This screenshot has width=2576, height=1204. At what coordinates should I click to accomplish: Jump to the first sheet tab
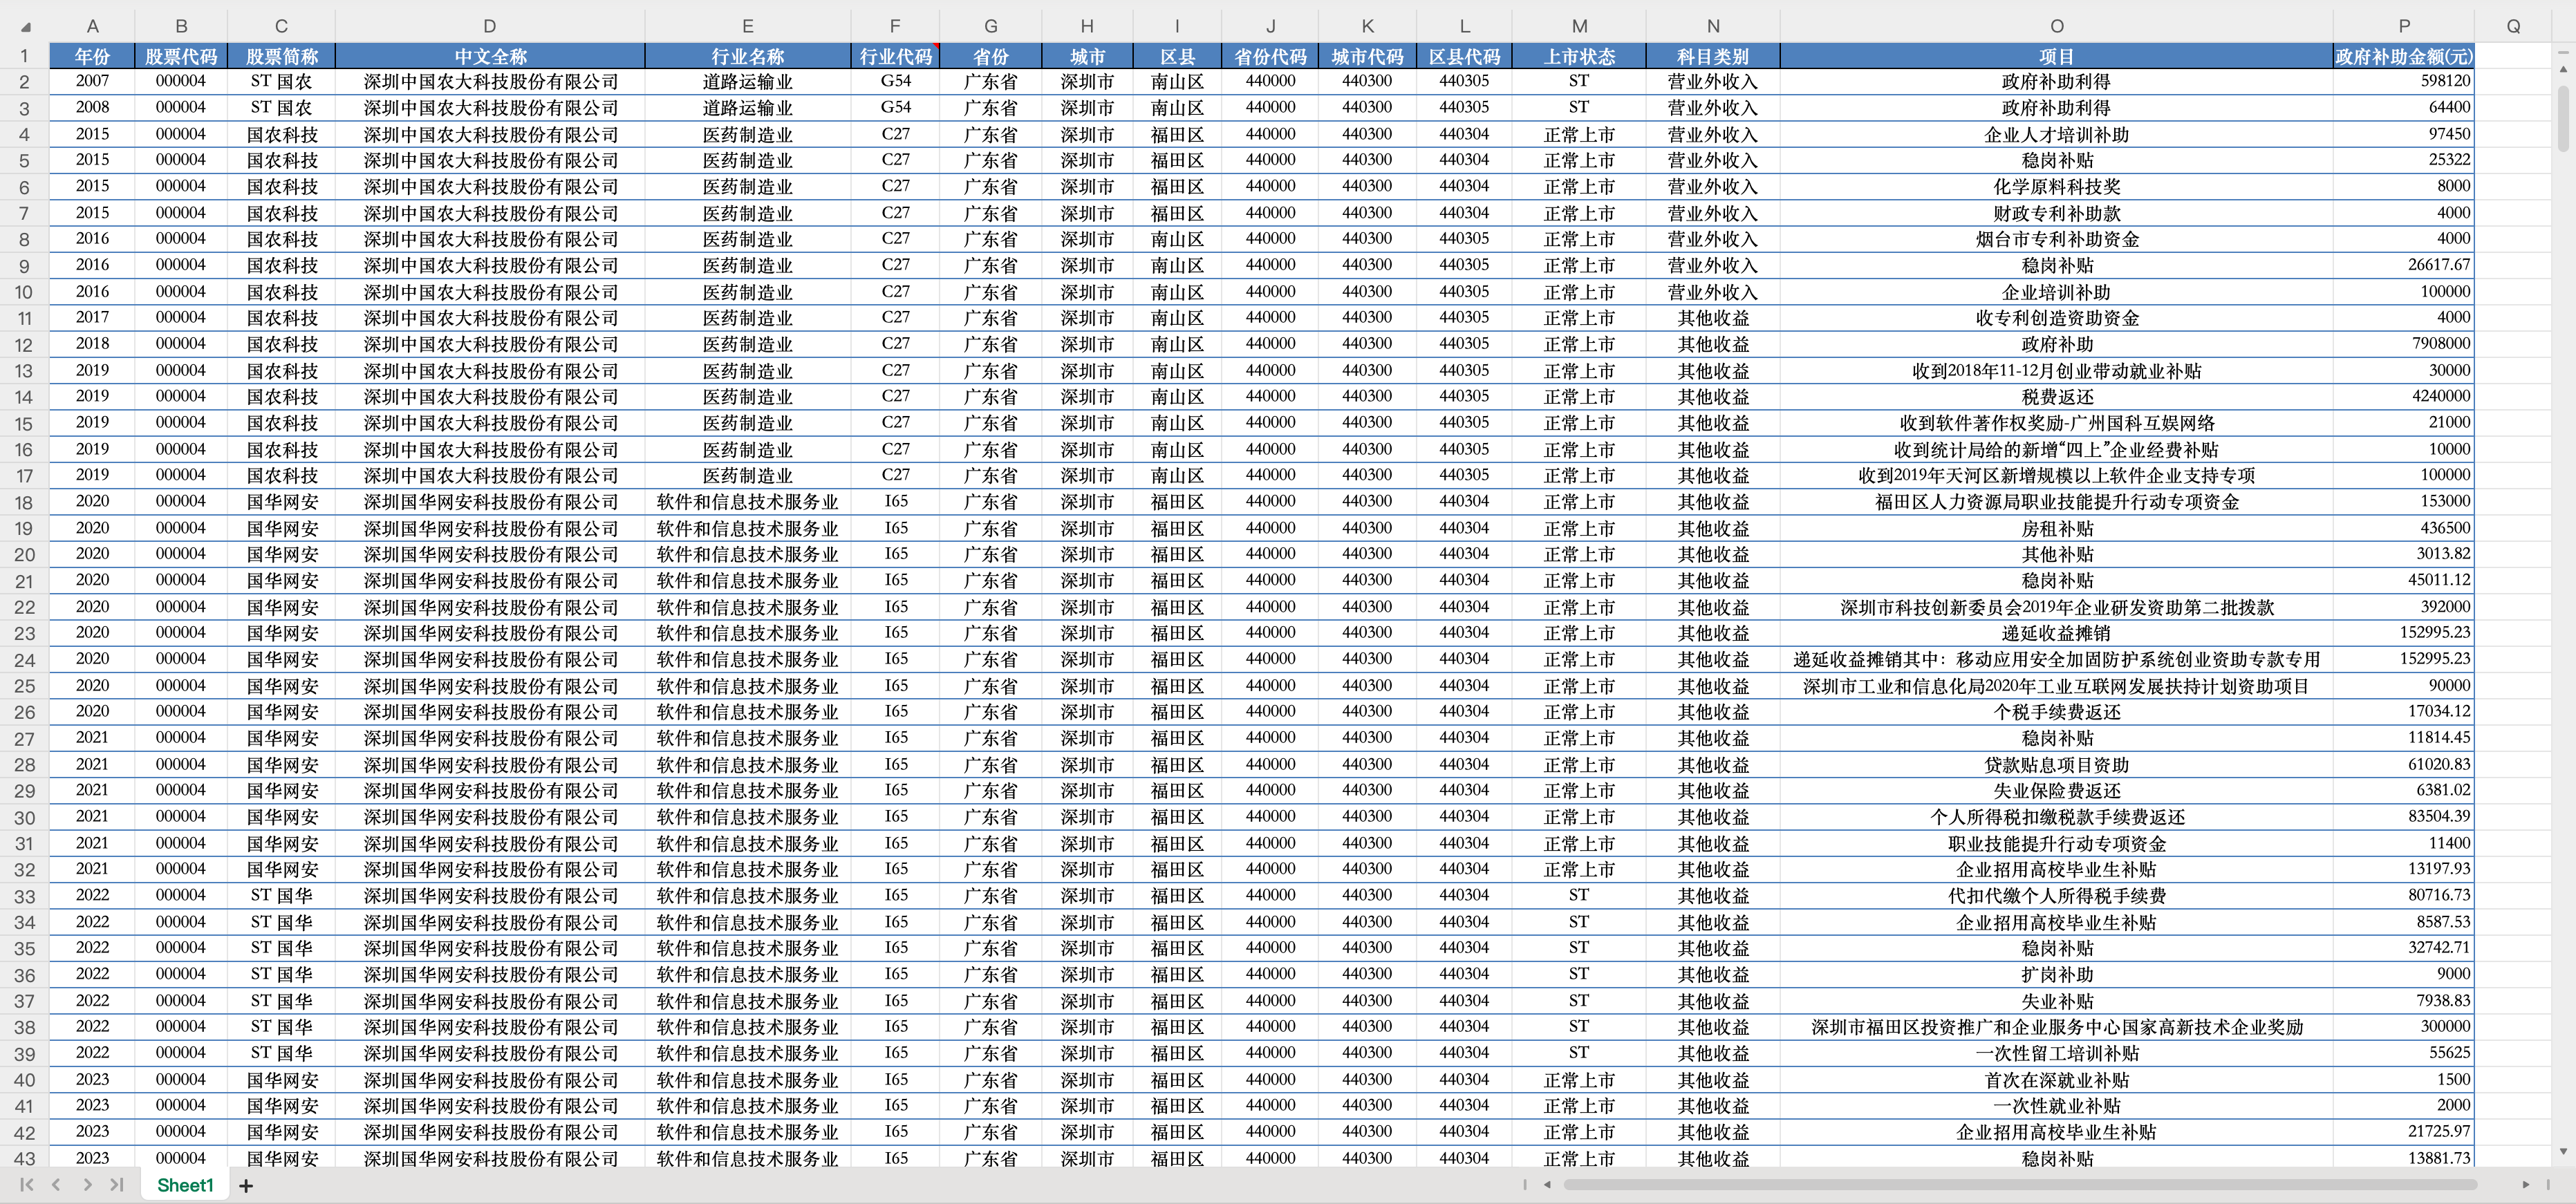pos(27,1185)
